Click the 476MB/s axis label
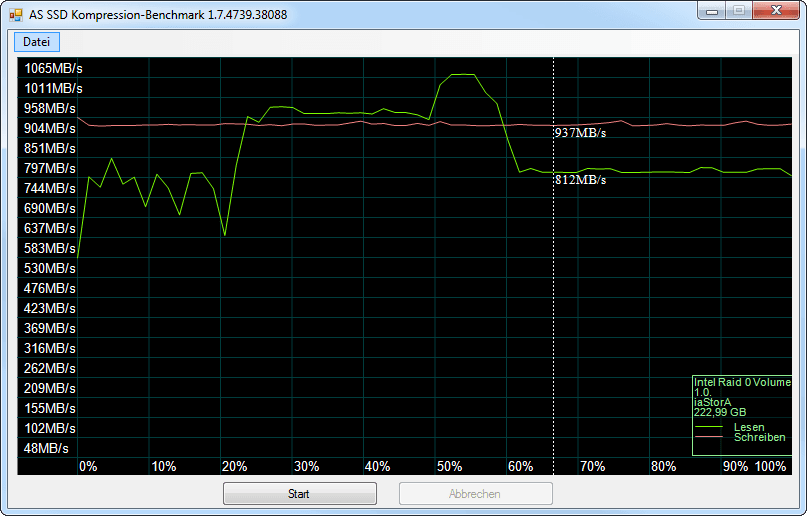This screenshot has width=807, height=516. (x=50, y=289)
